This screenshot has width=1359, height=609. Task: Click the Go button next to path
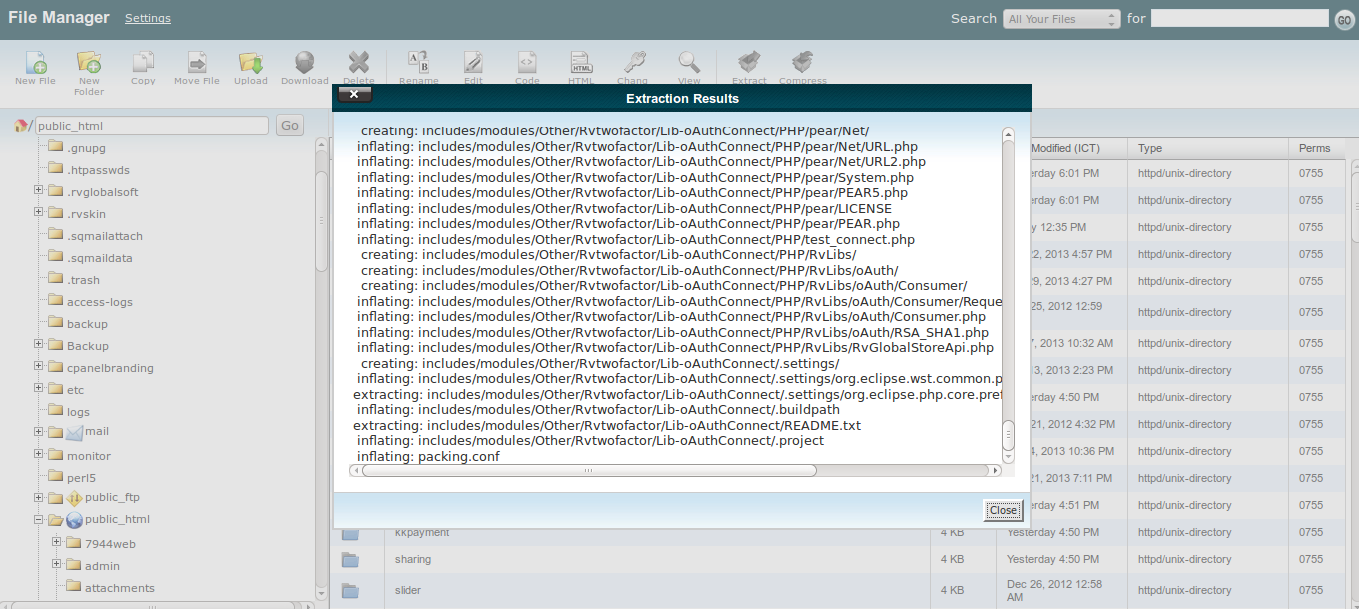289,126
